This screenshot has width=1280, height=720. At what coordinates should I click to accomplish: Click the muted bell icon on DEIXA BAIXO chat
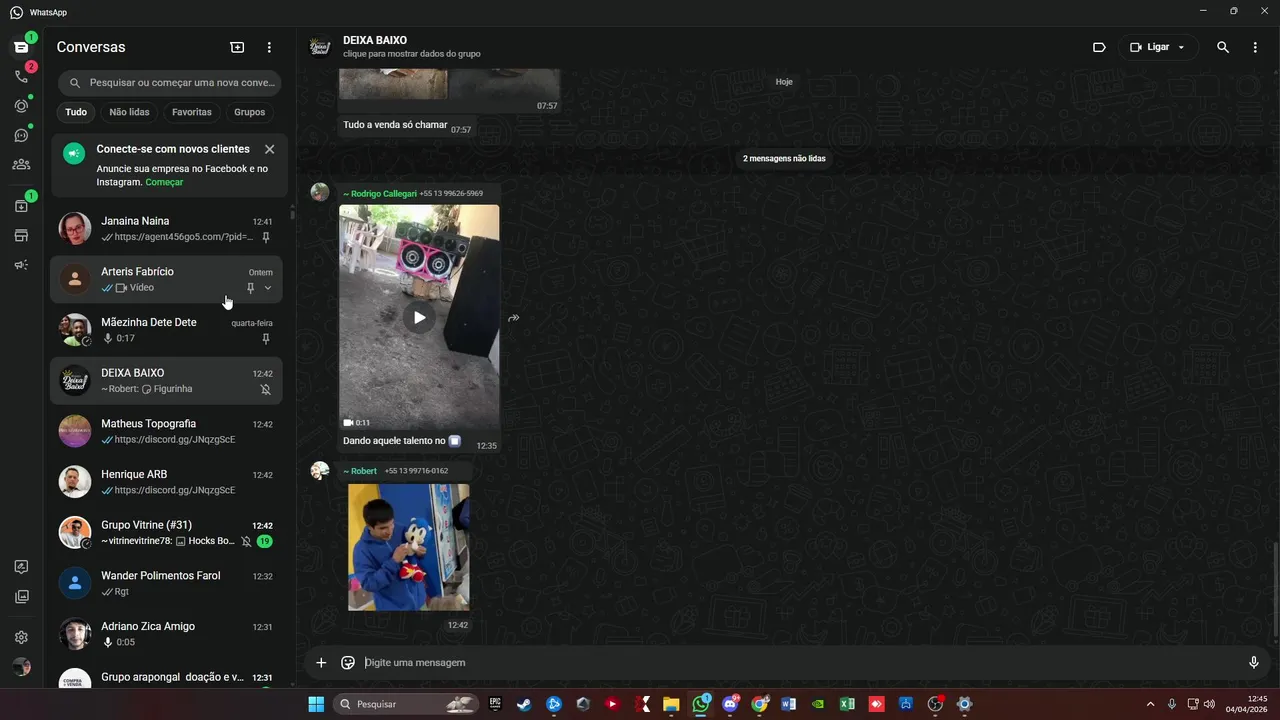click(266, 389)
